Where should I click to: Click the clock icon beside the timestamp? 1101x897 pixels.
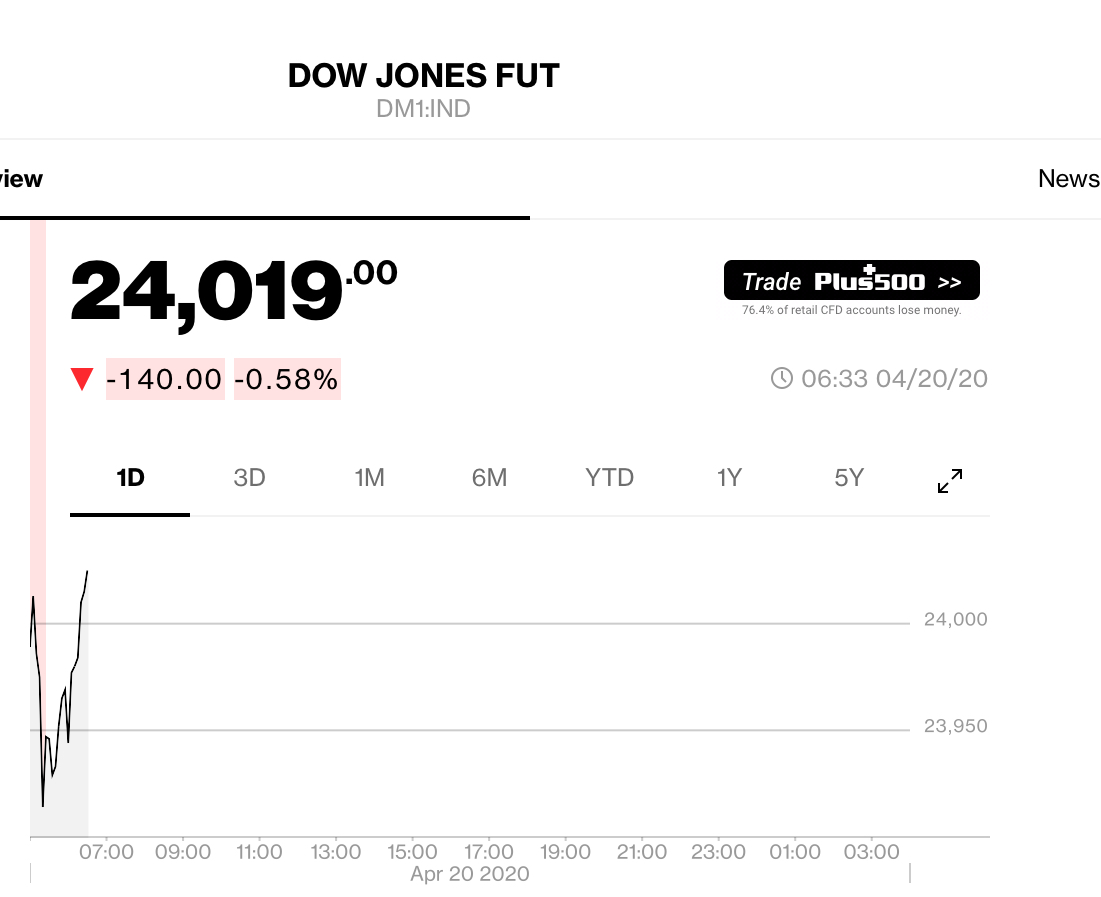[781, 378]
